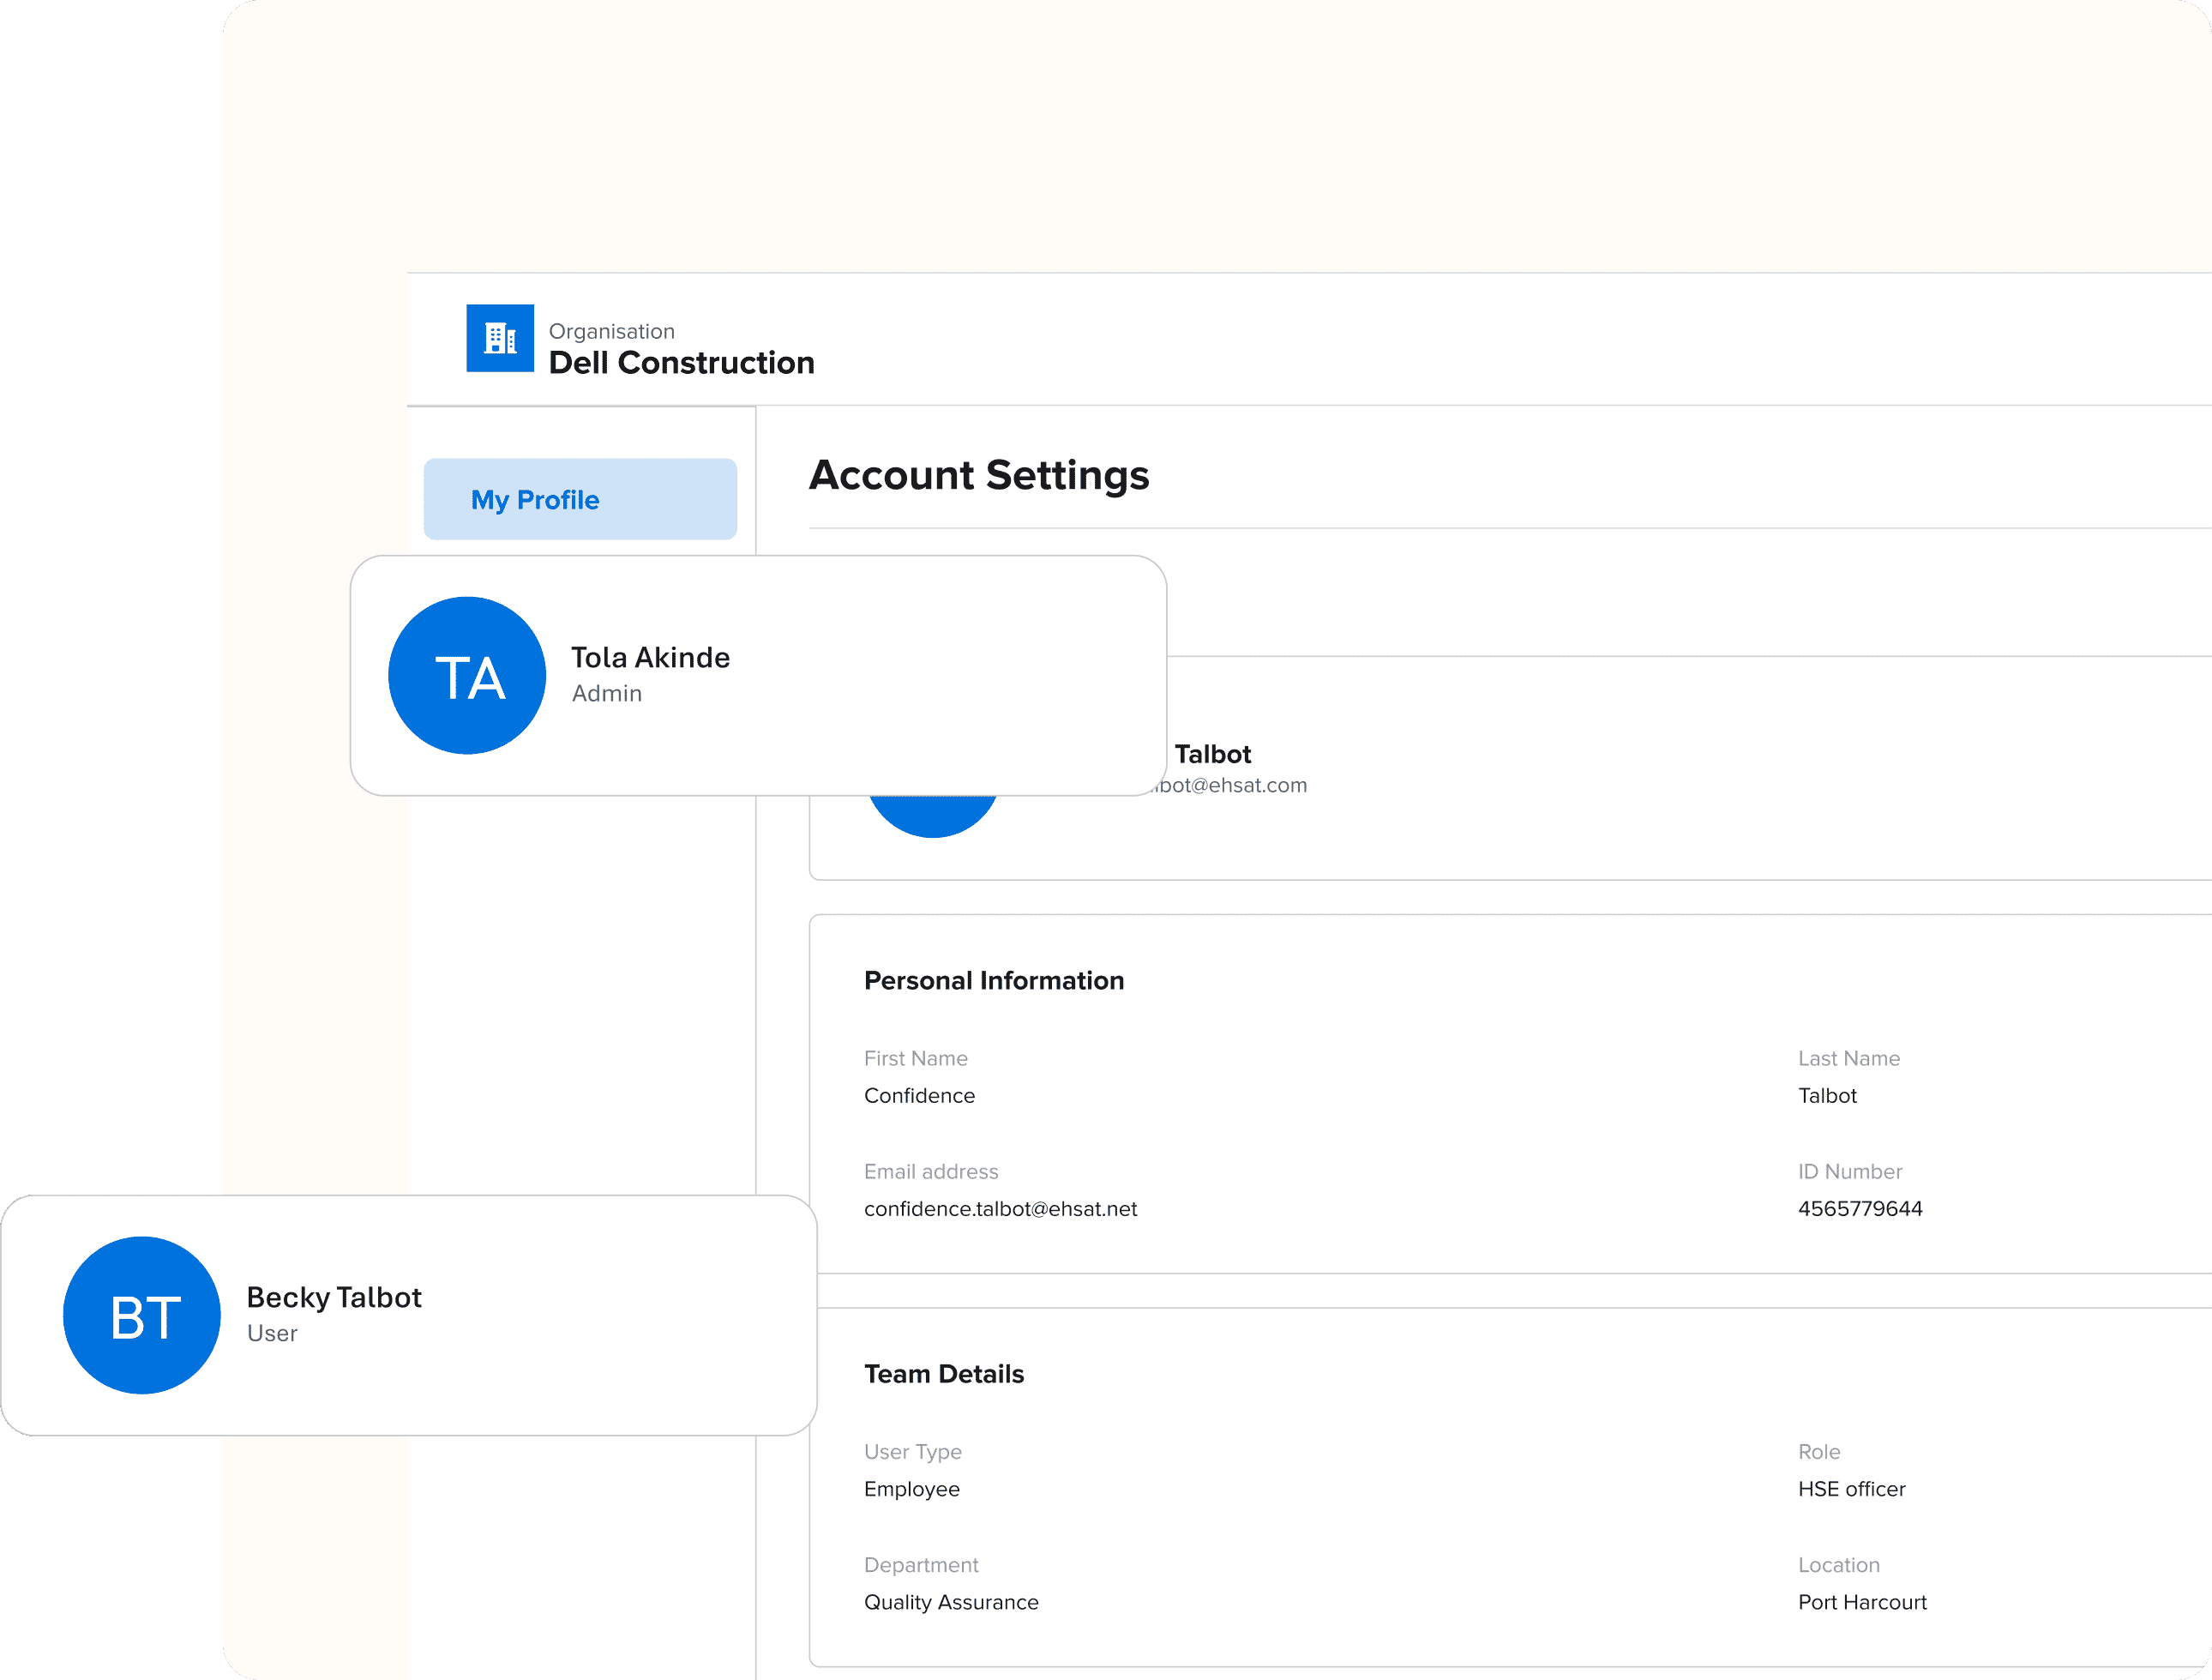The width and height of the screenshot is (2212, 1680).
Task: Click the Personal Information section title
Action: (x=994, y=980)
